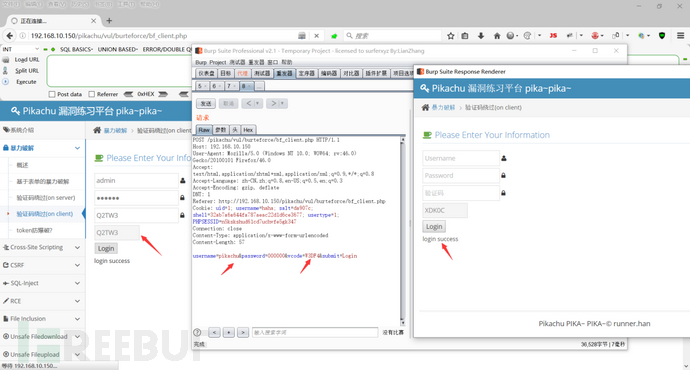
Task: Click the Login button on Pikachu page
Action: click(106, 248)
